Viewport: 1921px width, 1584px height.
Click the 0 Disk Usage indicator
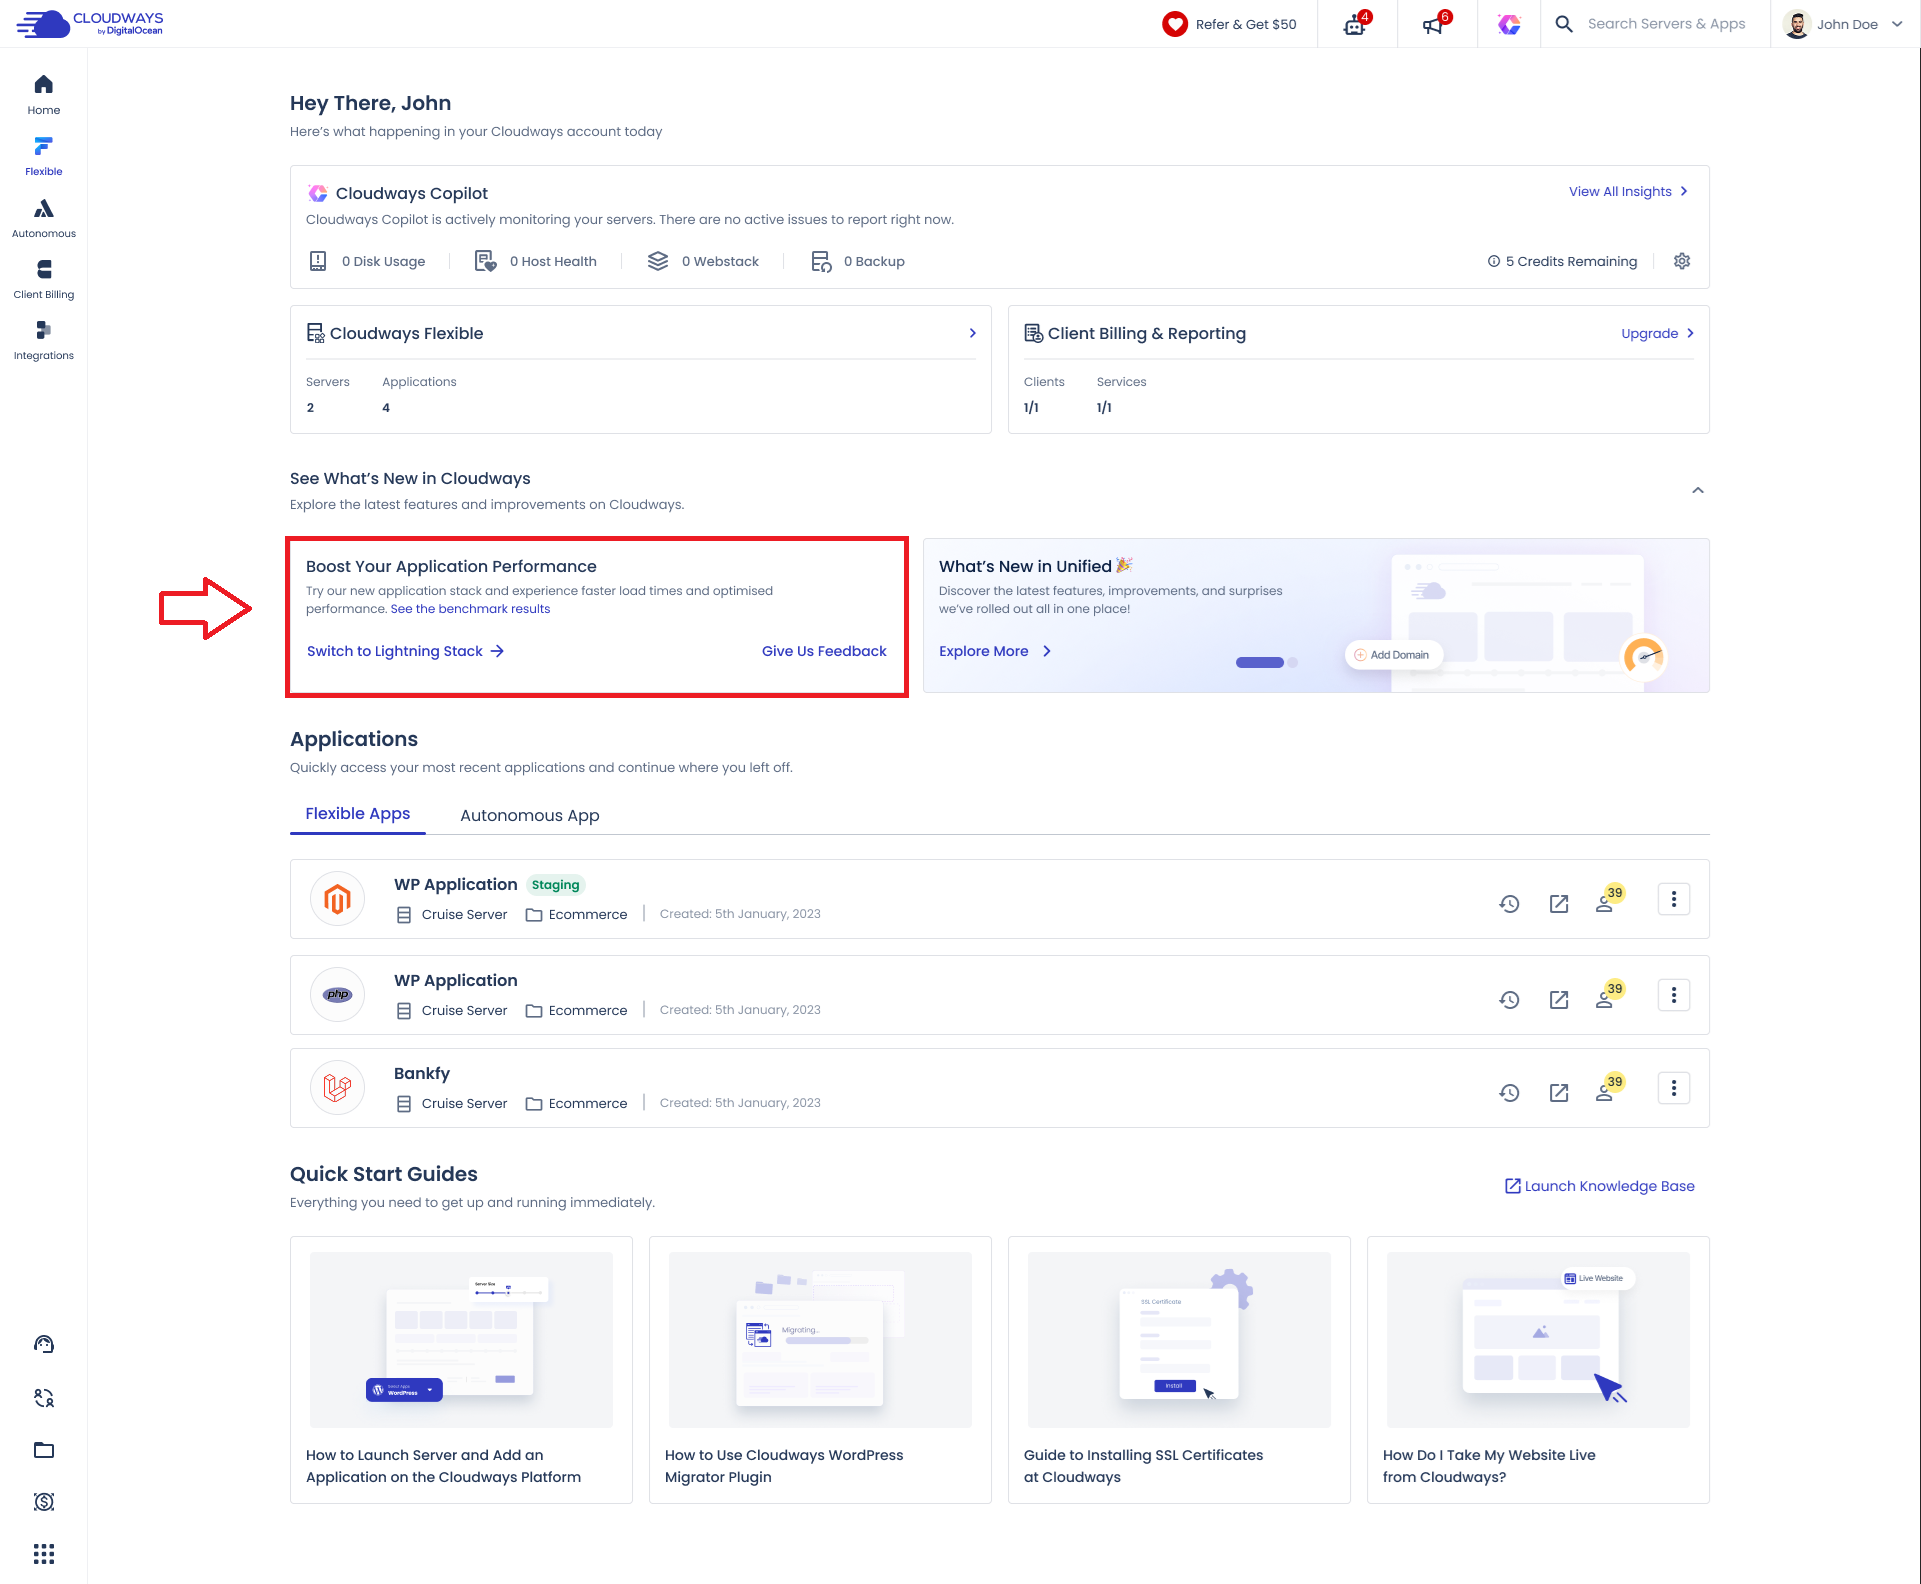pyautogui.click(x=367, y=261)
